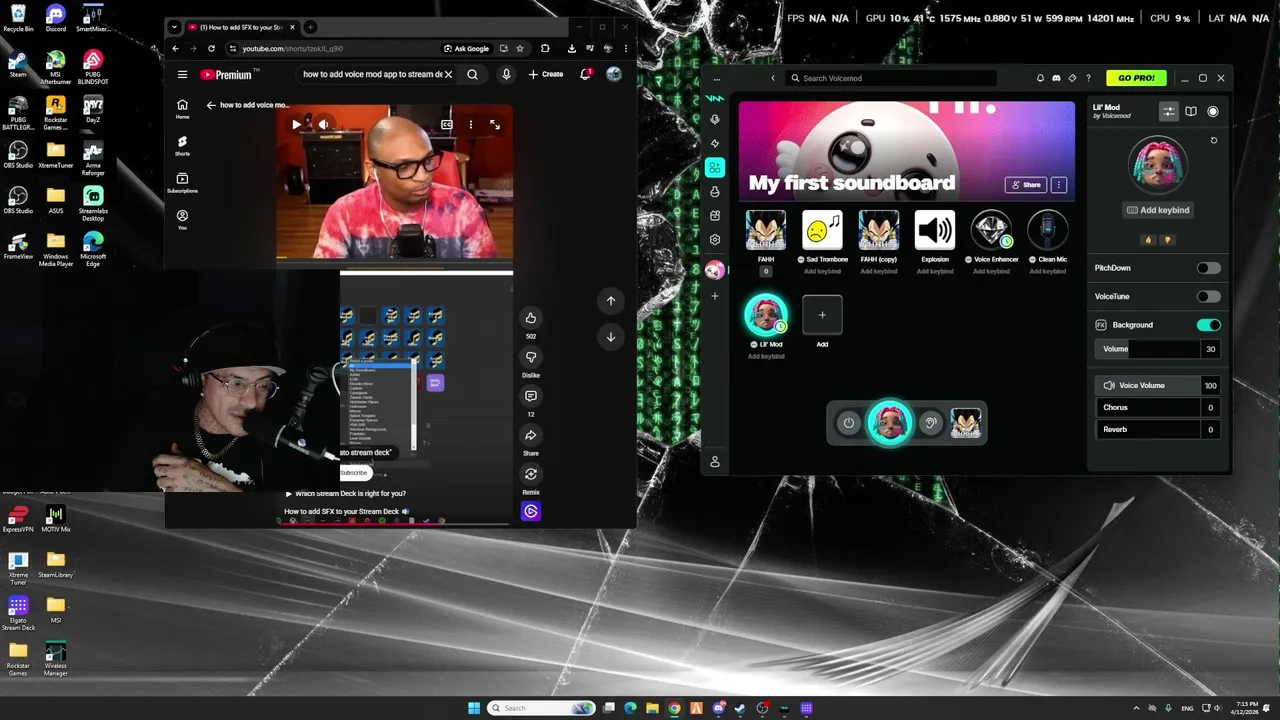Play the Sad Trombone sound
This screenshot has width=1280, height=720.
pos(822,230)
